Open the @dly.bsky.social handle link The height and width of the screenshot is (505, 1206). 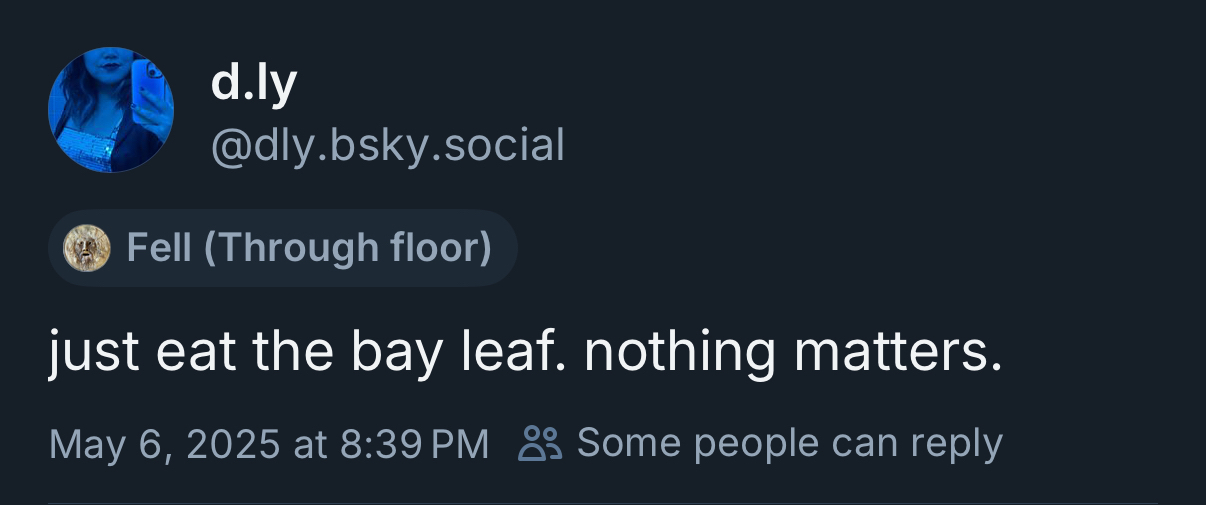(x=388, y=145)
